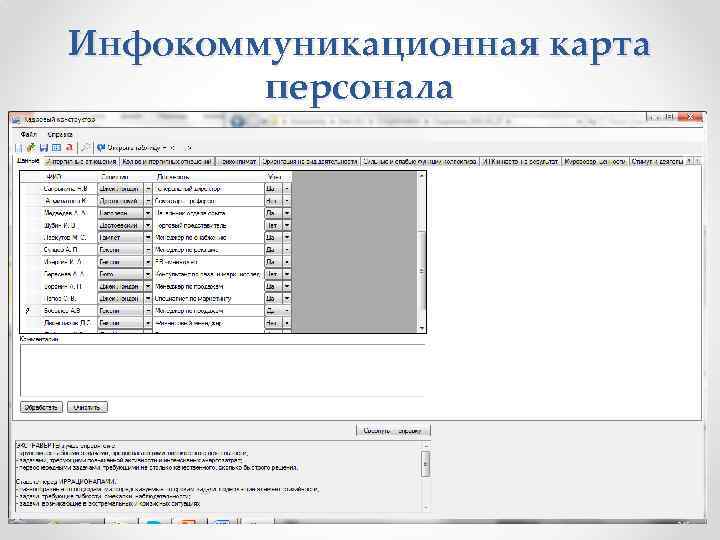Select the Генеральный директор position cell
This screenshot has width=720, height=540.
[x=208, y=189]
